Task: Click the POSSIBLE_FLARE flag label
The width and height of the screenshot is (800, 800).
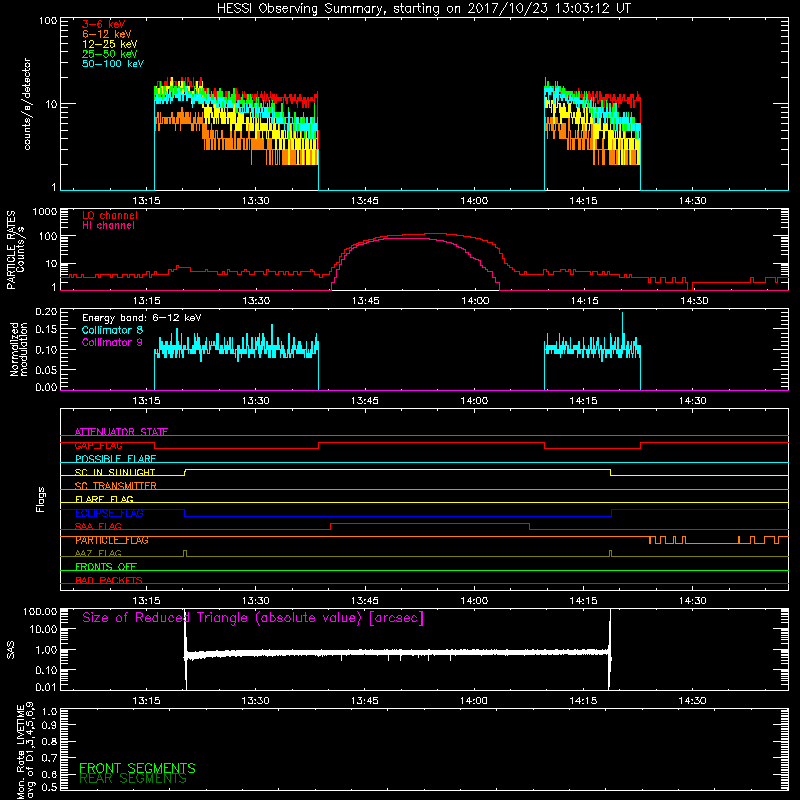Action: 115,459
